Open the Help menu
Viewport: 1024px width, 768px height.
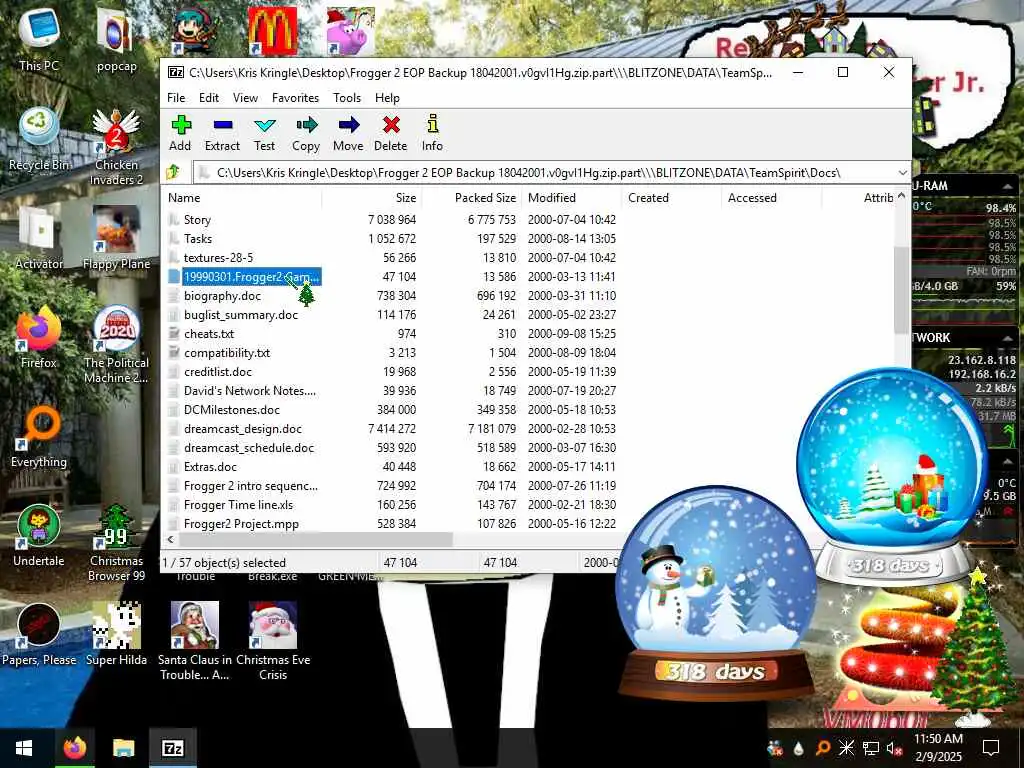coord(387,98)
